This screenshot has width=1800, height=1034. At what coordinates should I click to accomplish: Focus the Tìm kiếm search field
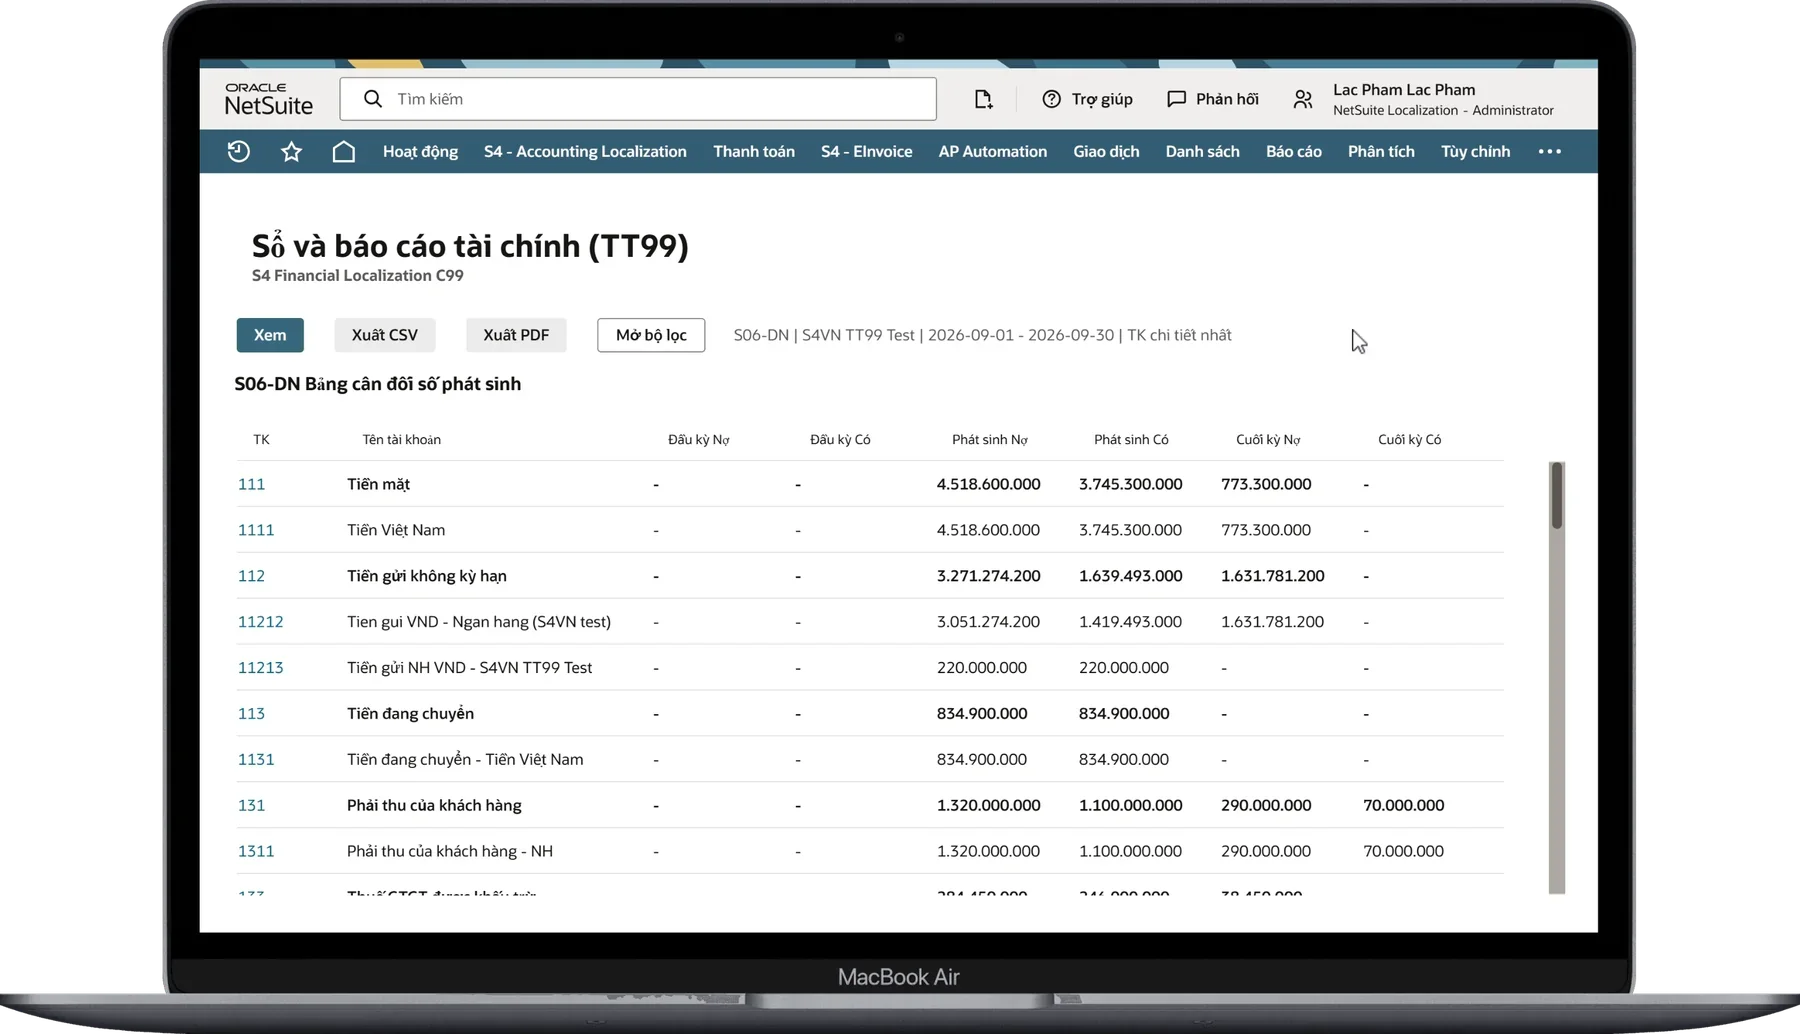tap(638, 99)
